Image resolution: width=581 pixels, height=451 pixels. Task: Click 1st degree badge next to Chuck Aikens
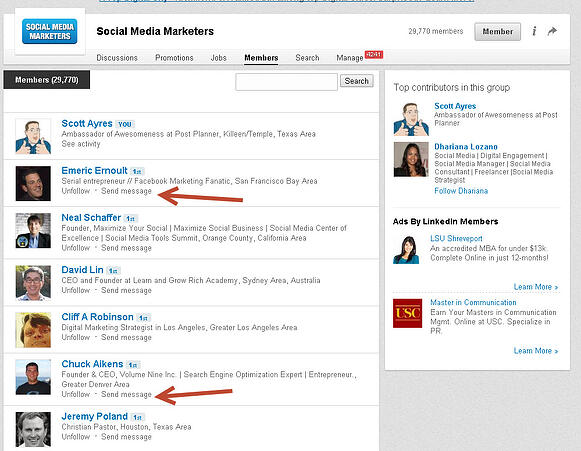[x=133, y=365]
